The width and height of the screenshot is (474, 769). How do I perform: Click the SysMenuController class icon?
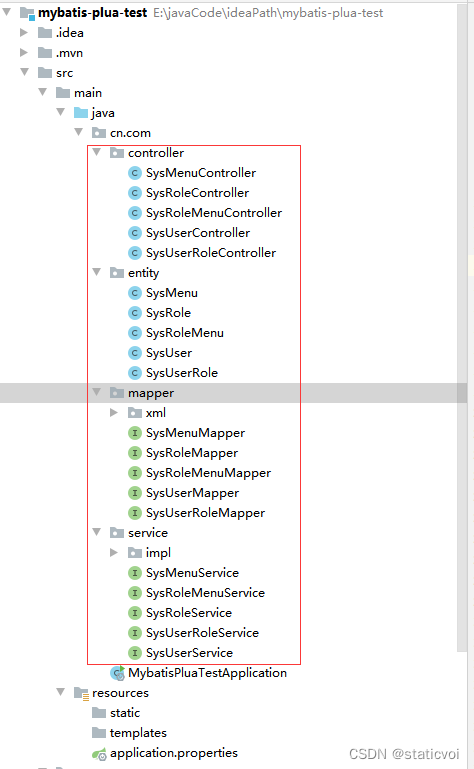tap(134, 173)
